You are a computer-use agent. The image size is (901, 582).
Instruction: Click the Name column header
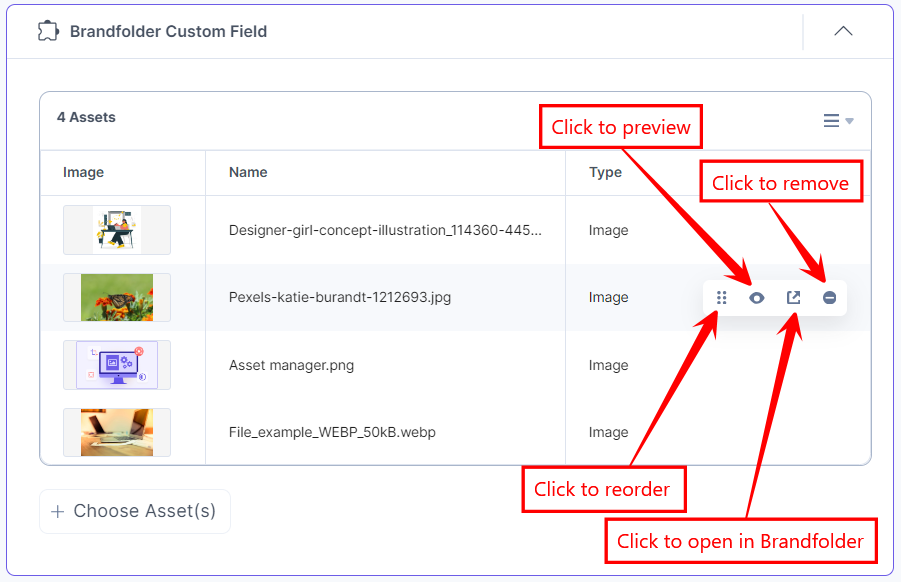pyautogui.click(x=247, y=172)
